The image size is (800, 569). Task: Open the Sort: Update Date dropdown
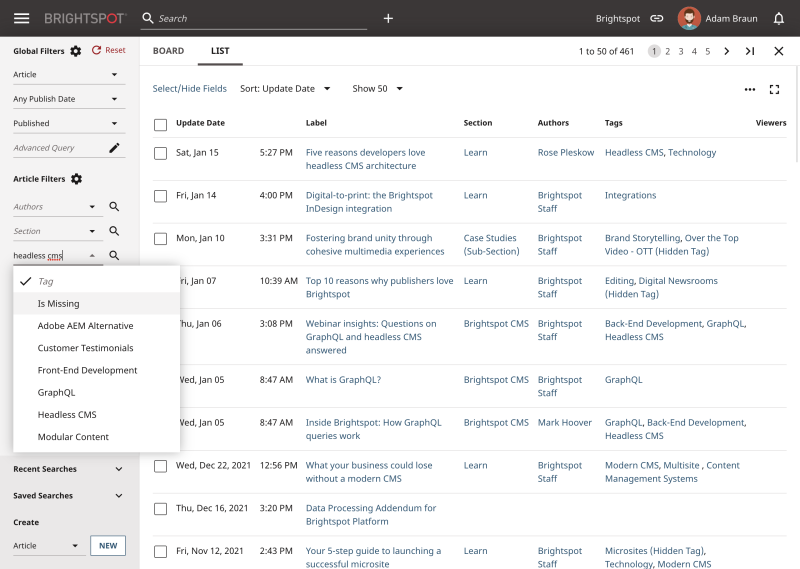pos(285,89)
